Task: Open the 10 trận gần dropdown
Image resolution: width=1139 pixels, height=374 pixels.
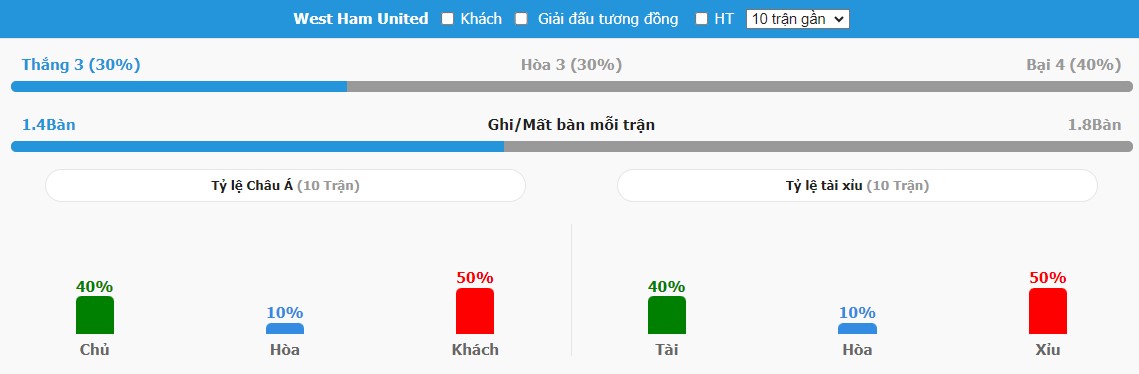Action: [797, 19]
